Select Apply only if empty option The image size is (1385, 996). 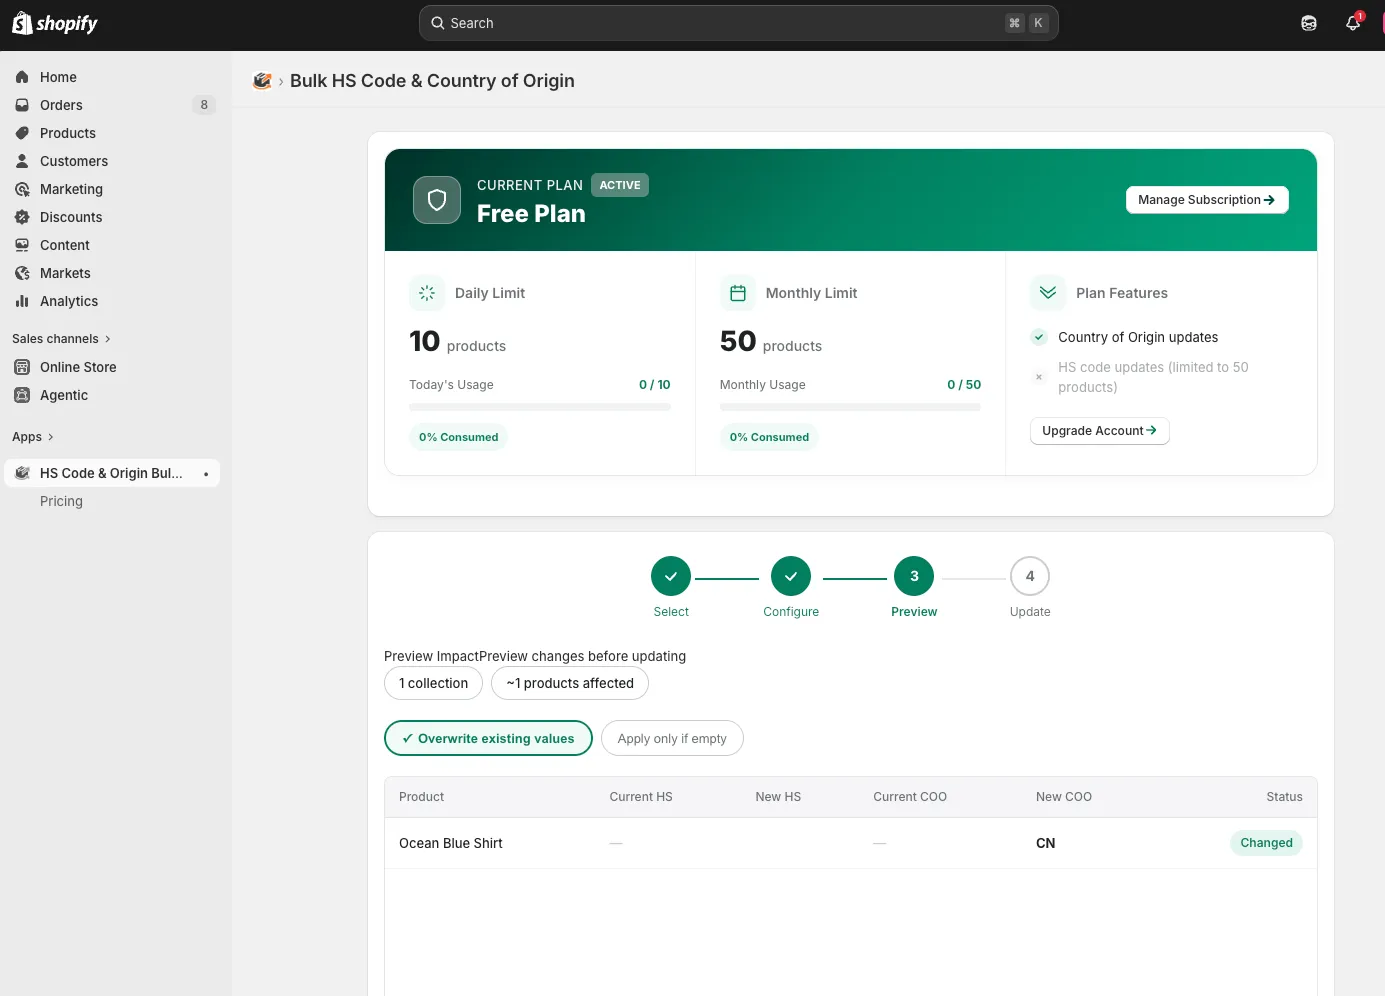672,738
